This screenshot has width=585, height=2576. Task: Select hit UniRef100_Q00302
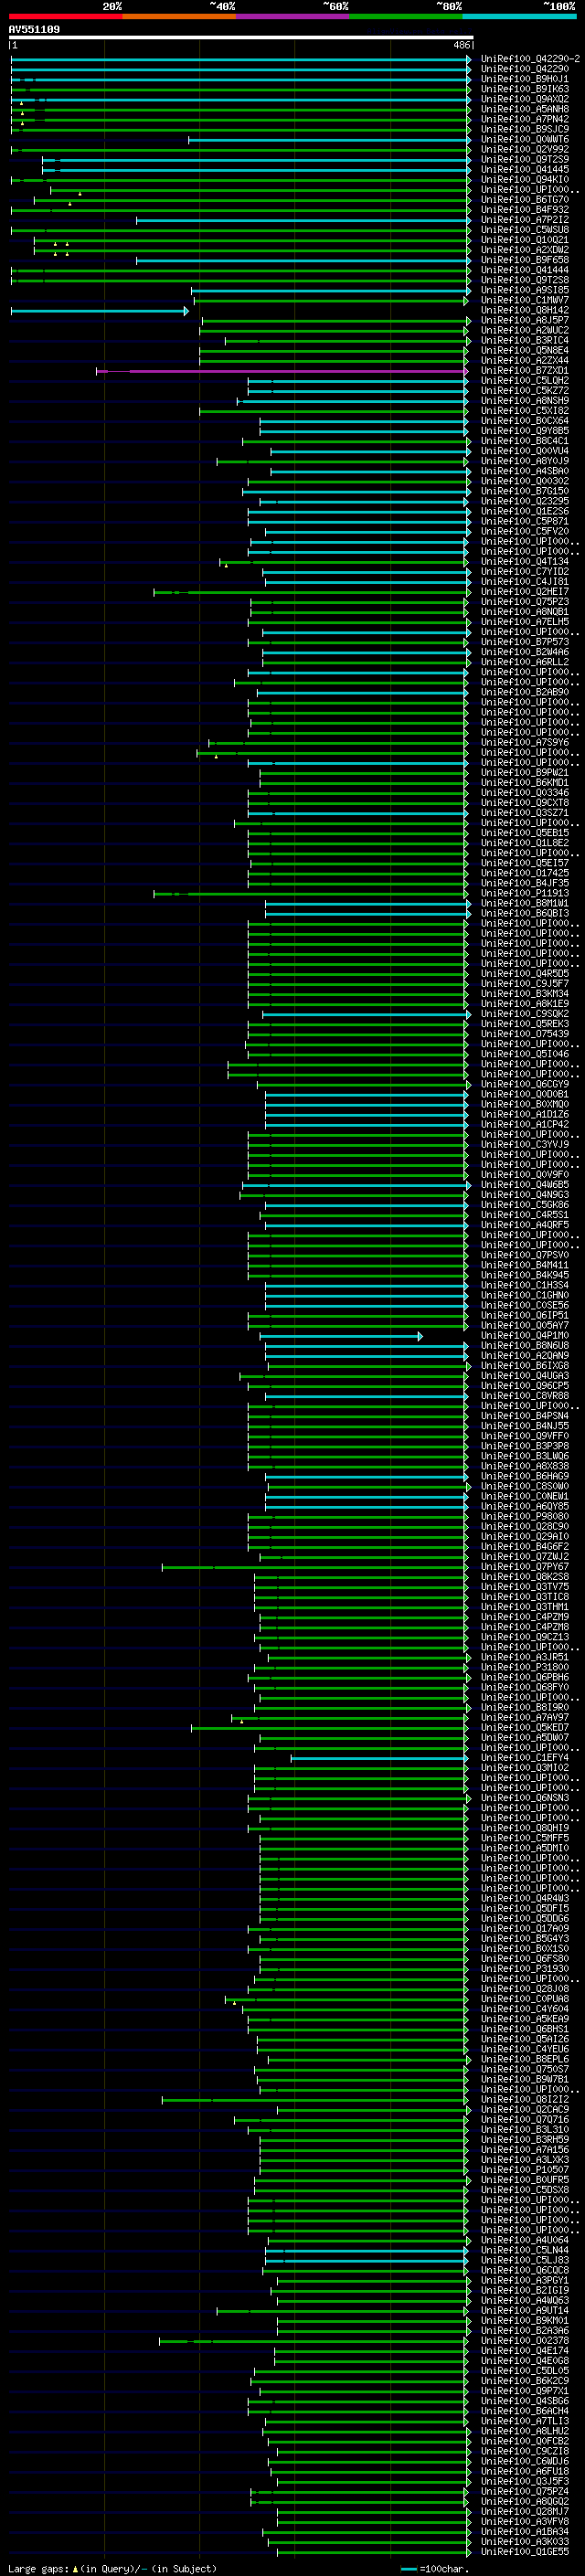[524, 481]
